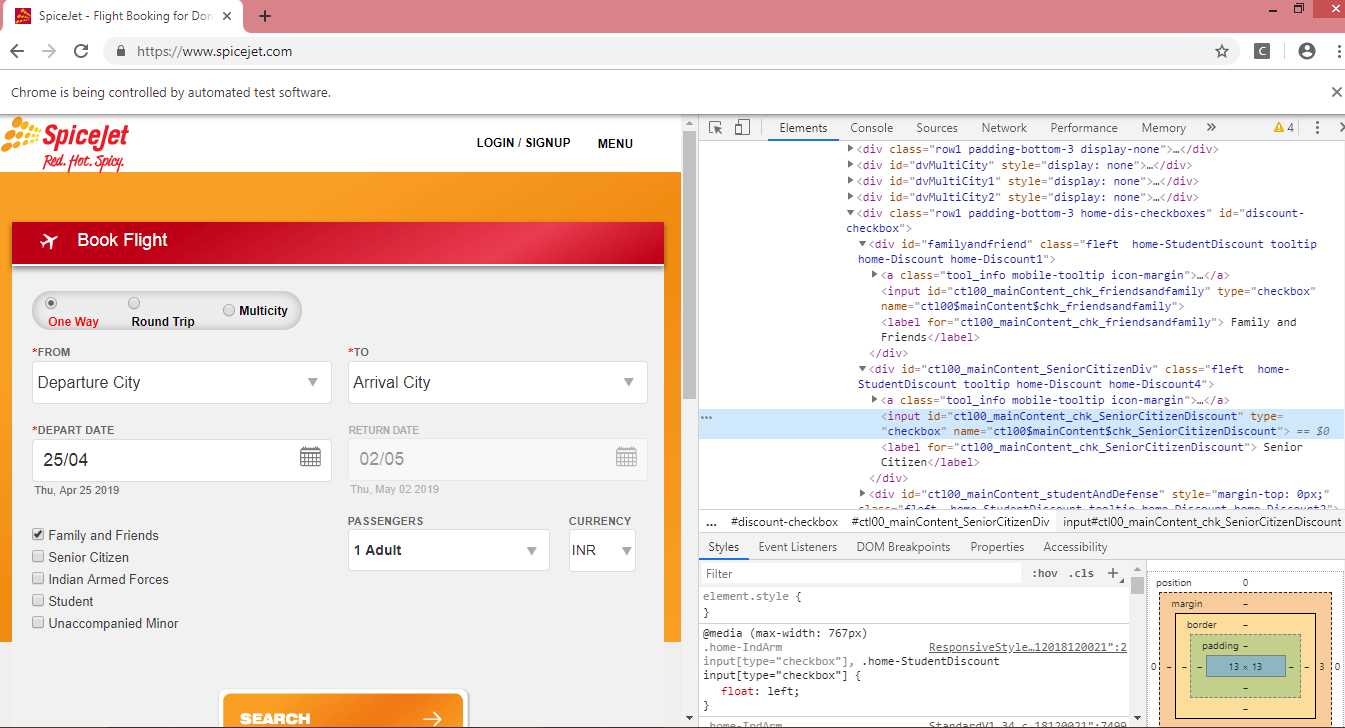1345x728 pixels.
Task: Click the SpiceJet logo
Action: (x=66, y=145)
